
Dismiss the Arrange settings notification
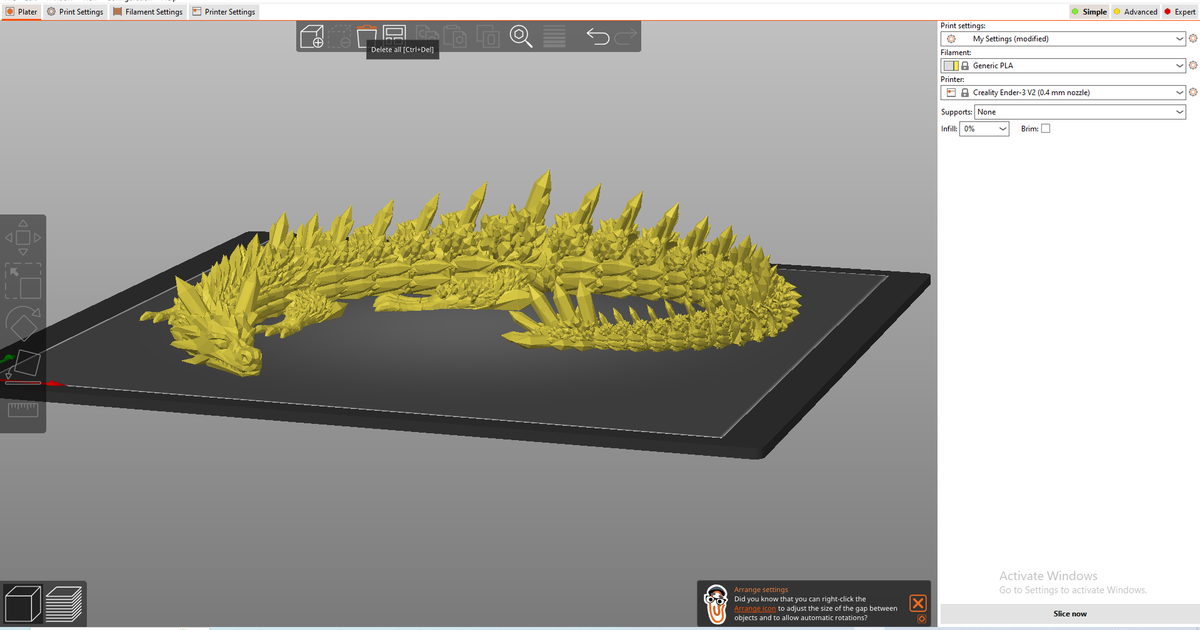918,603
